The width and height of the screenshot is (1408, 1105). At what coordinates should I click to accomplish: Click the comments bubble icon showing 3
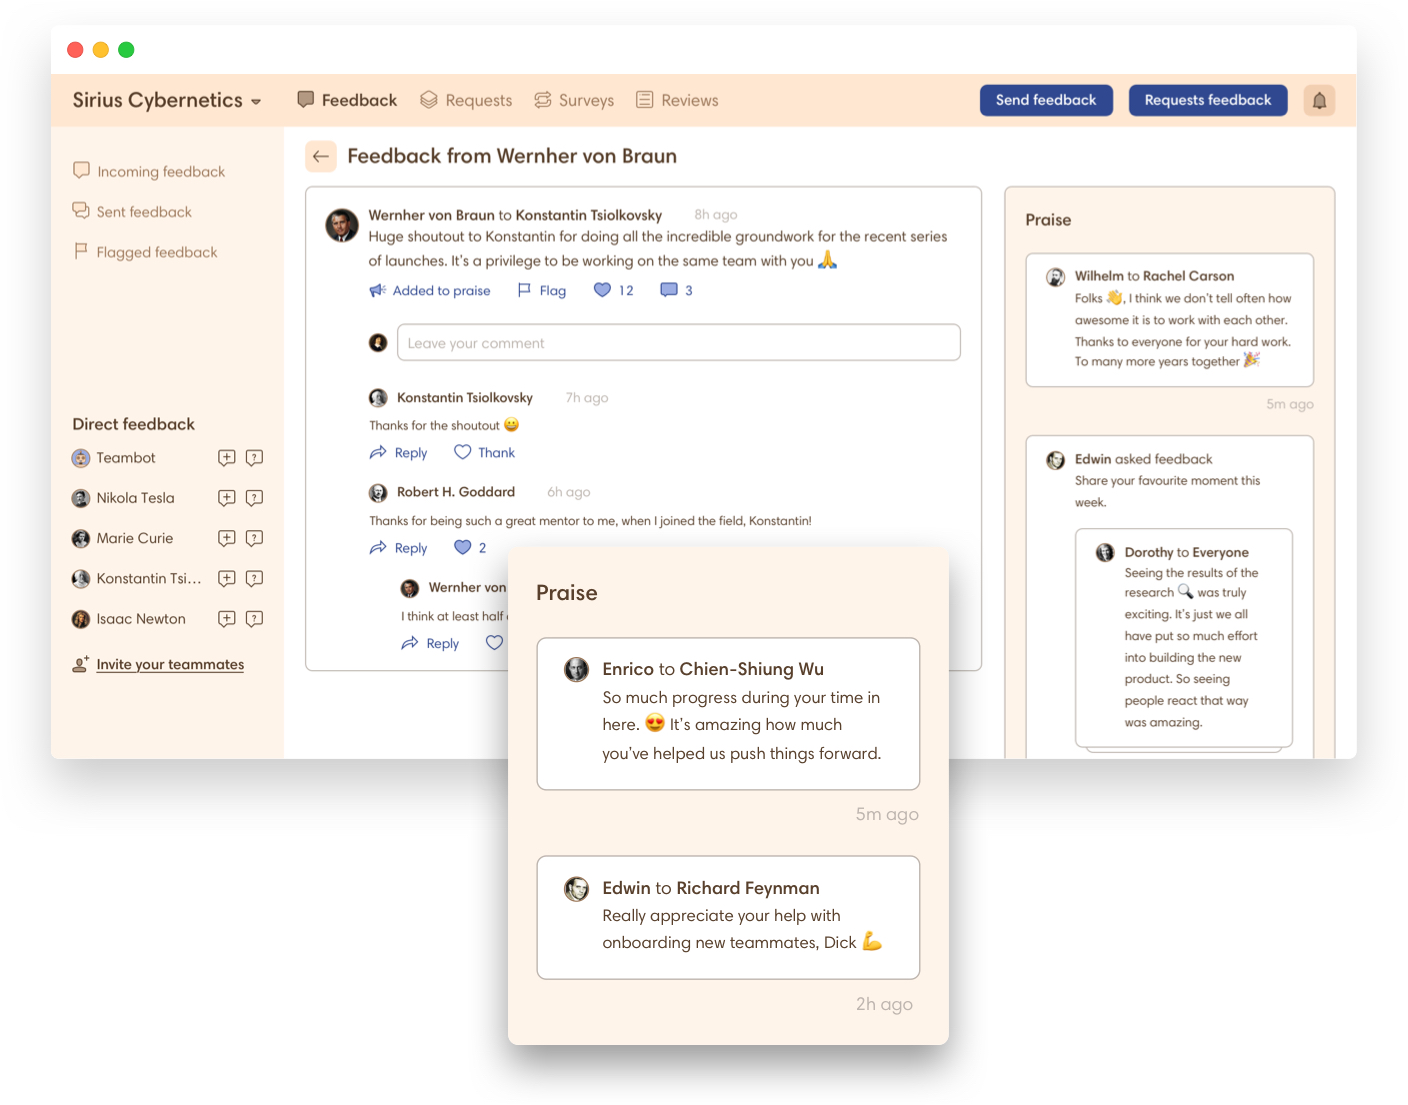click(x=669, y=290)
